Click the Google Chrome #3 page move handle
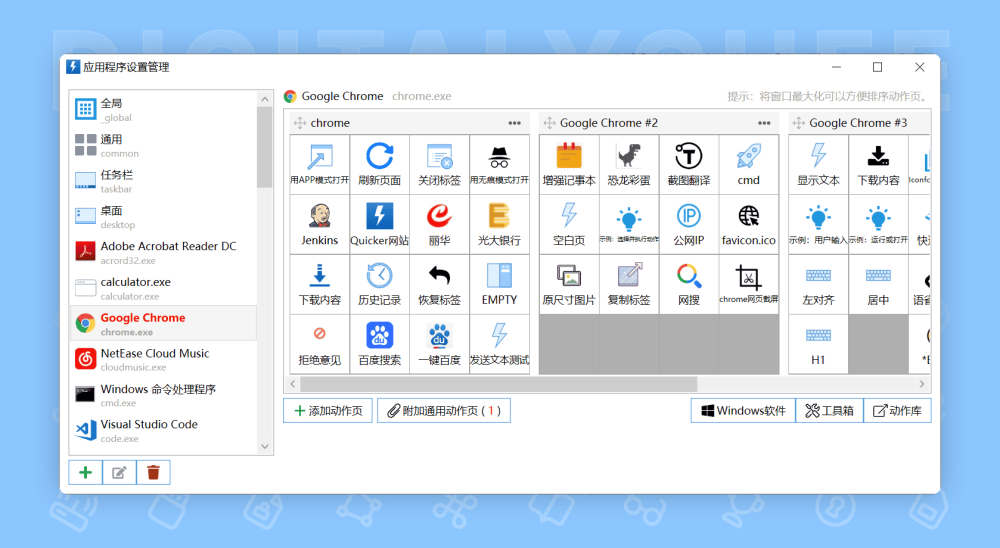This screenshot has width=1000, height=548. point(798,123)
